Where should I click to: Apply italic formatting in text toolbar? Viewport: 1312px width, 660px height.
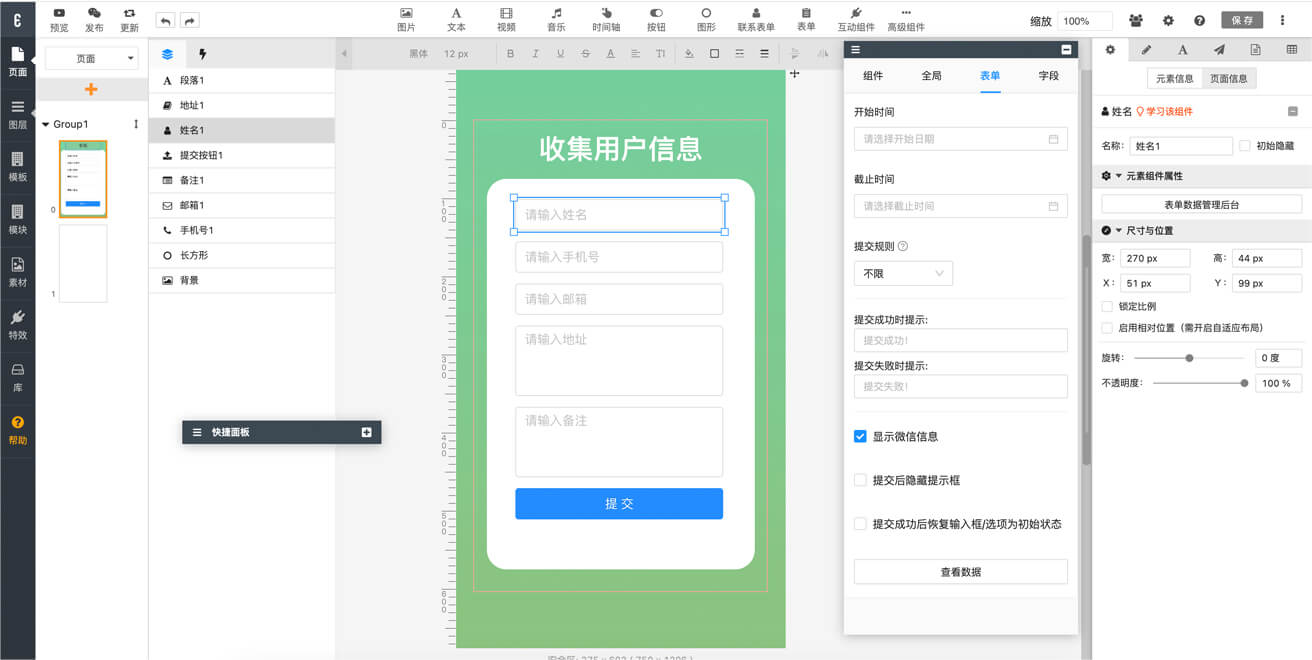[x=535, y=54]
